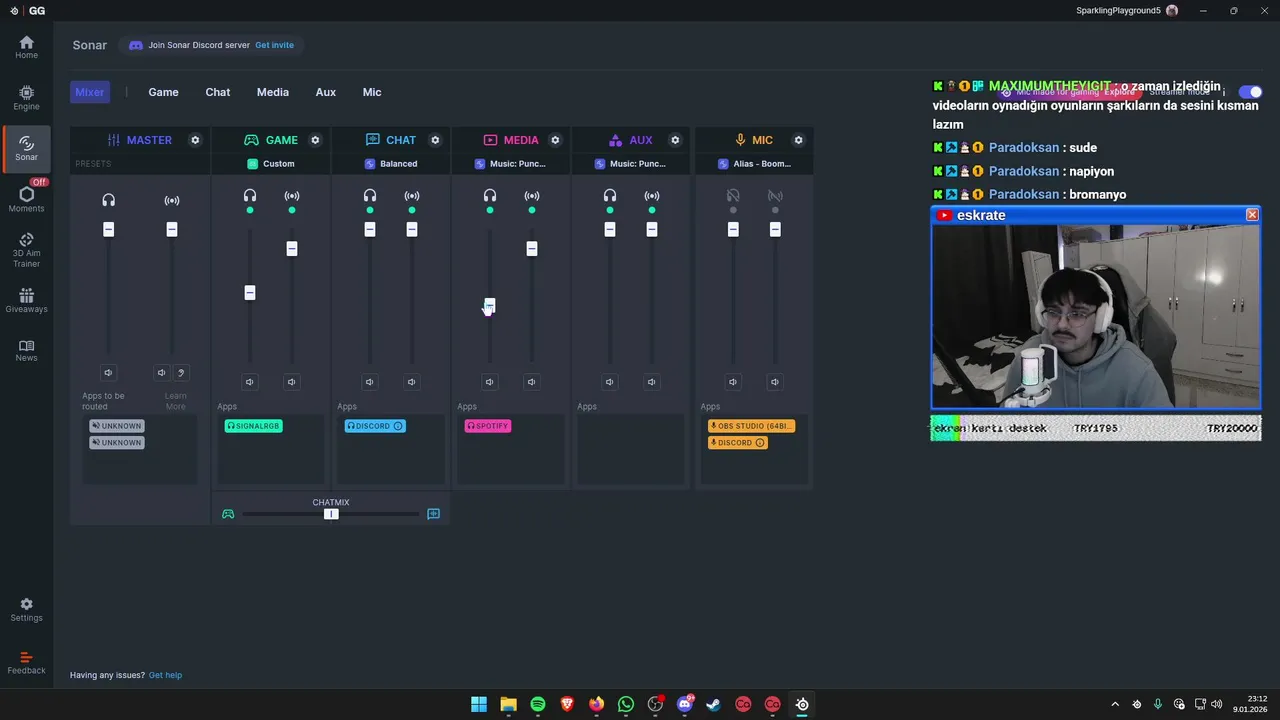
Task: Show hidden system tray icons
Action: (x=1115, y=704)
